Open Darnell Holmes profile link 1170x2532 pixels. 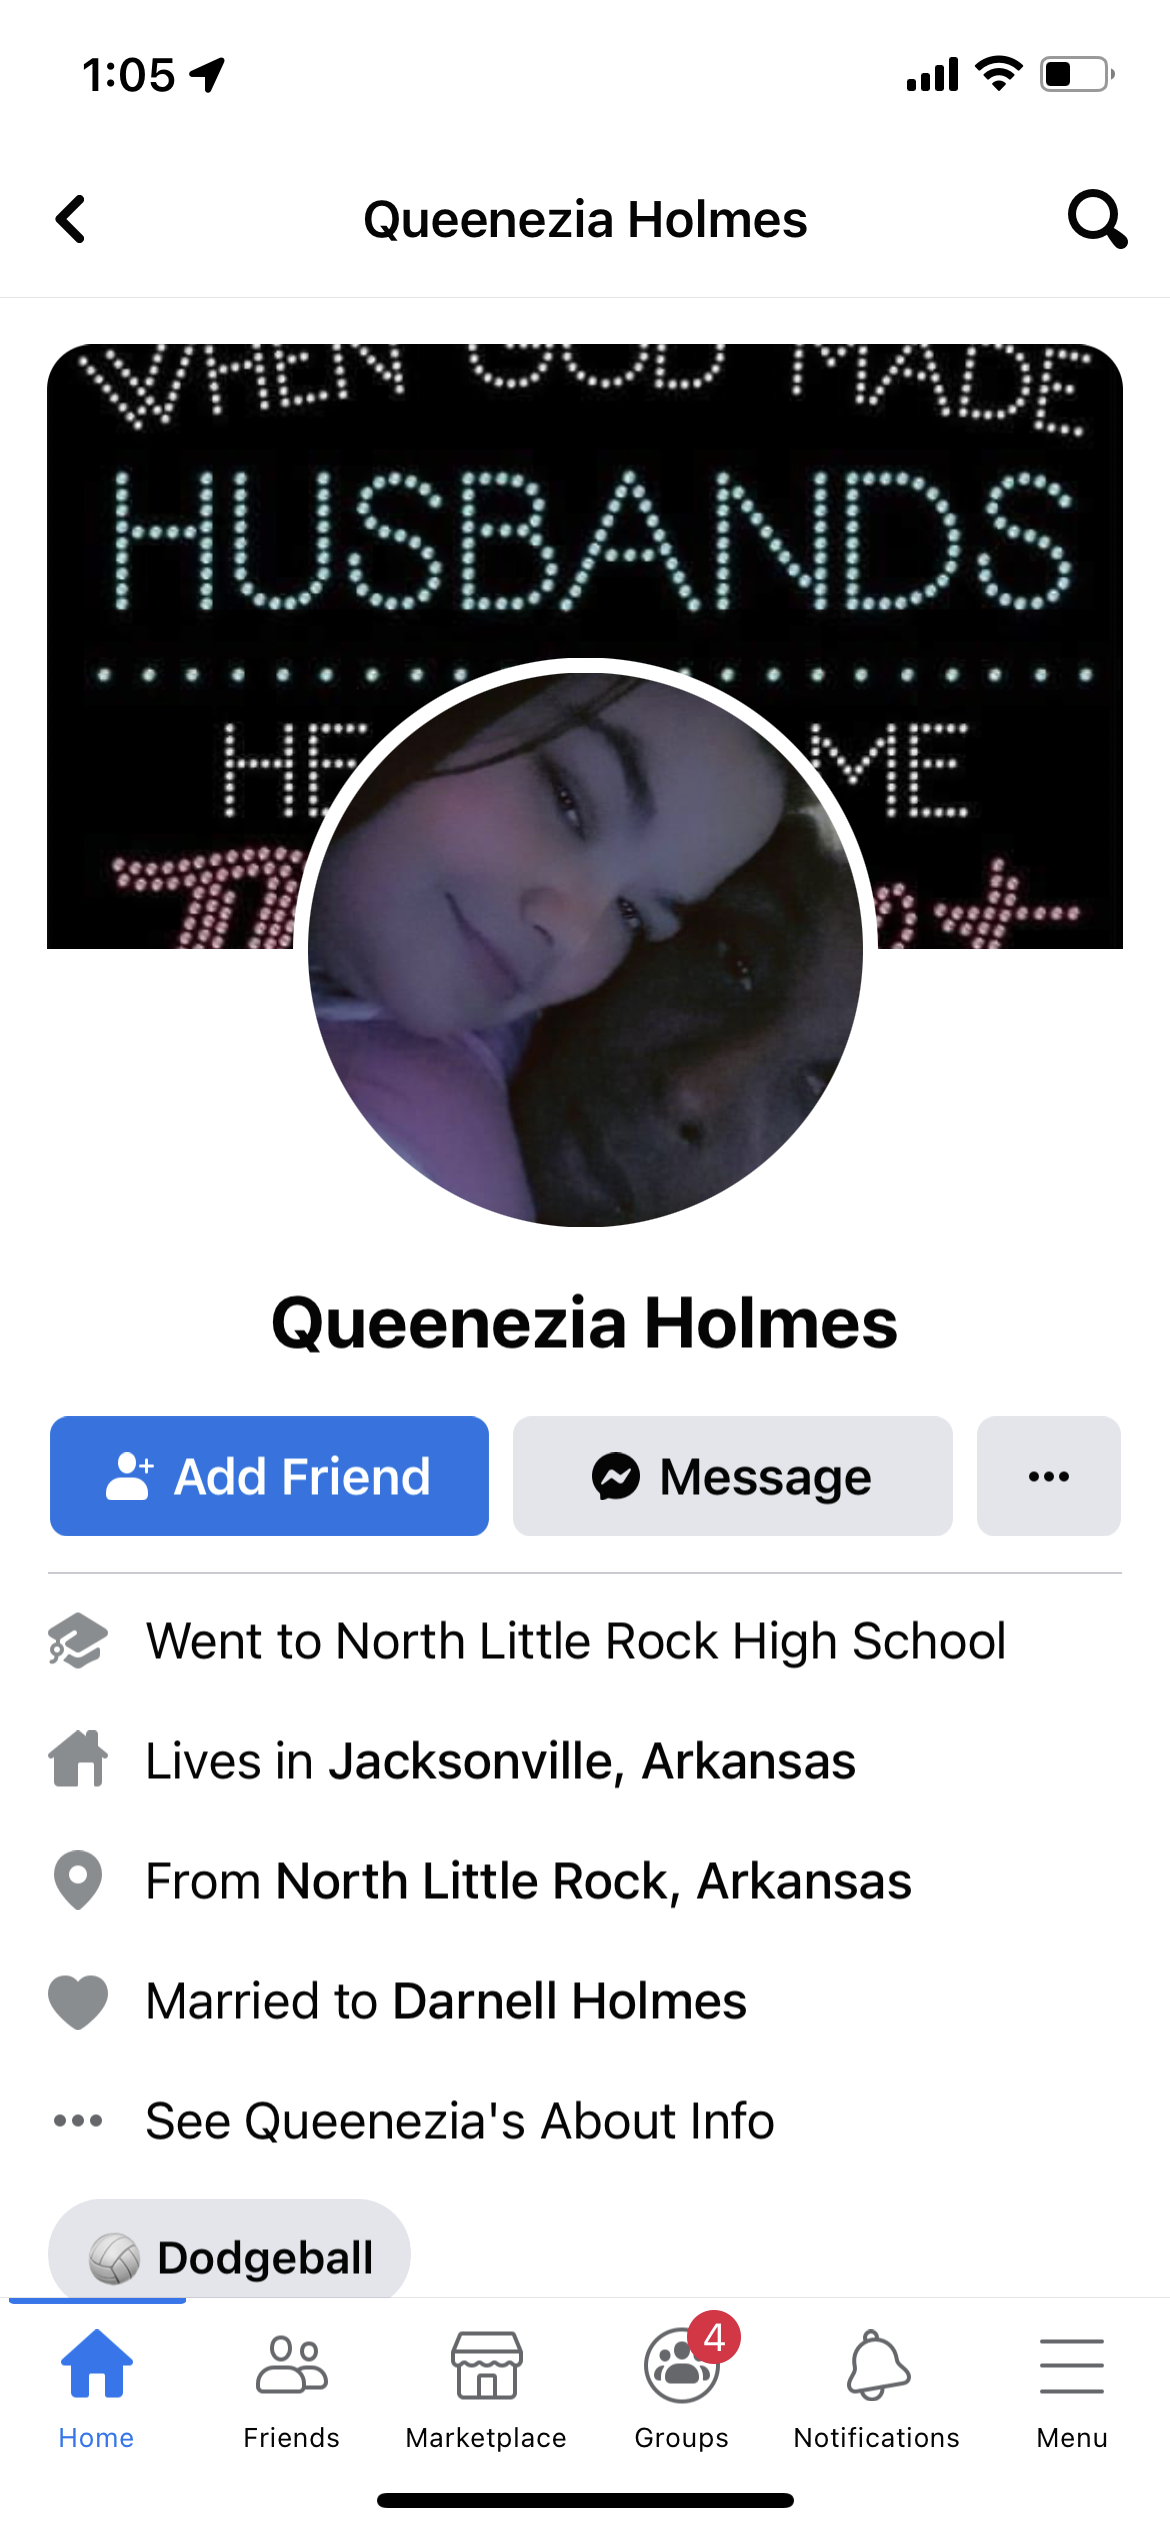tap(569, 2001)
